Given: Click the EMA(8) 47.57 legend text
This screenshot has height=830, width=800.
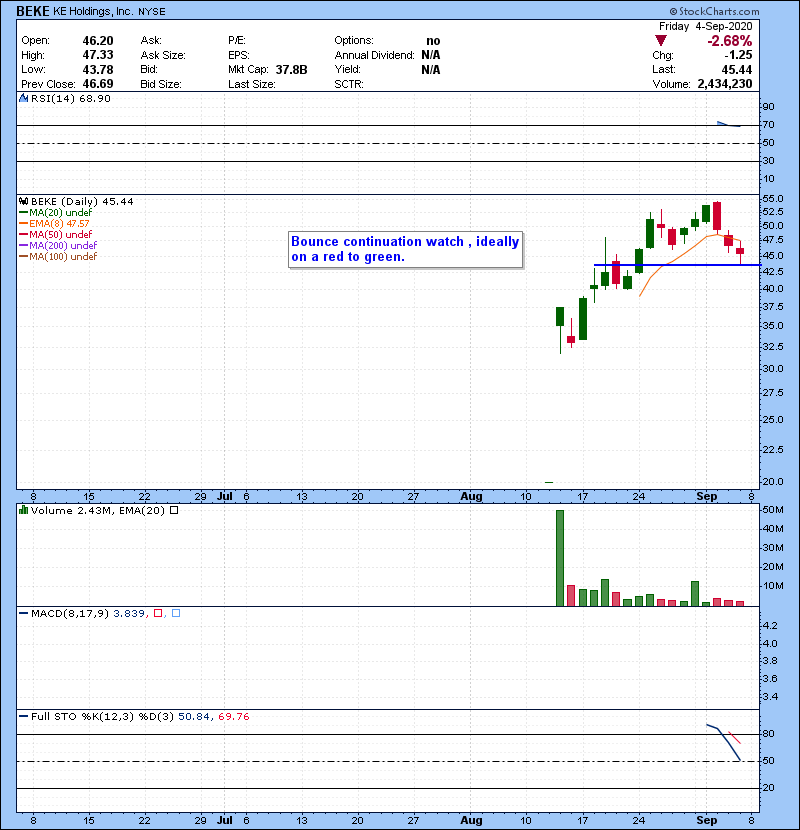Looking at the screenshot, I should tap(59, 223).
